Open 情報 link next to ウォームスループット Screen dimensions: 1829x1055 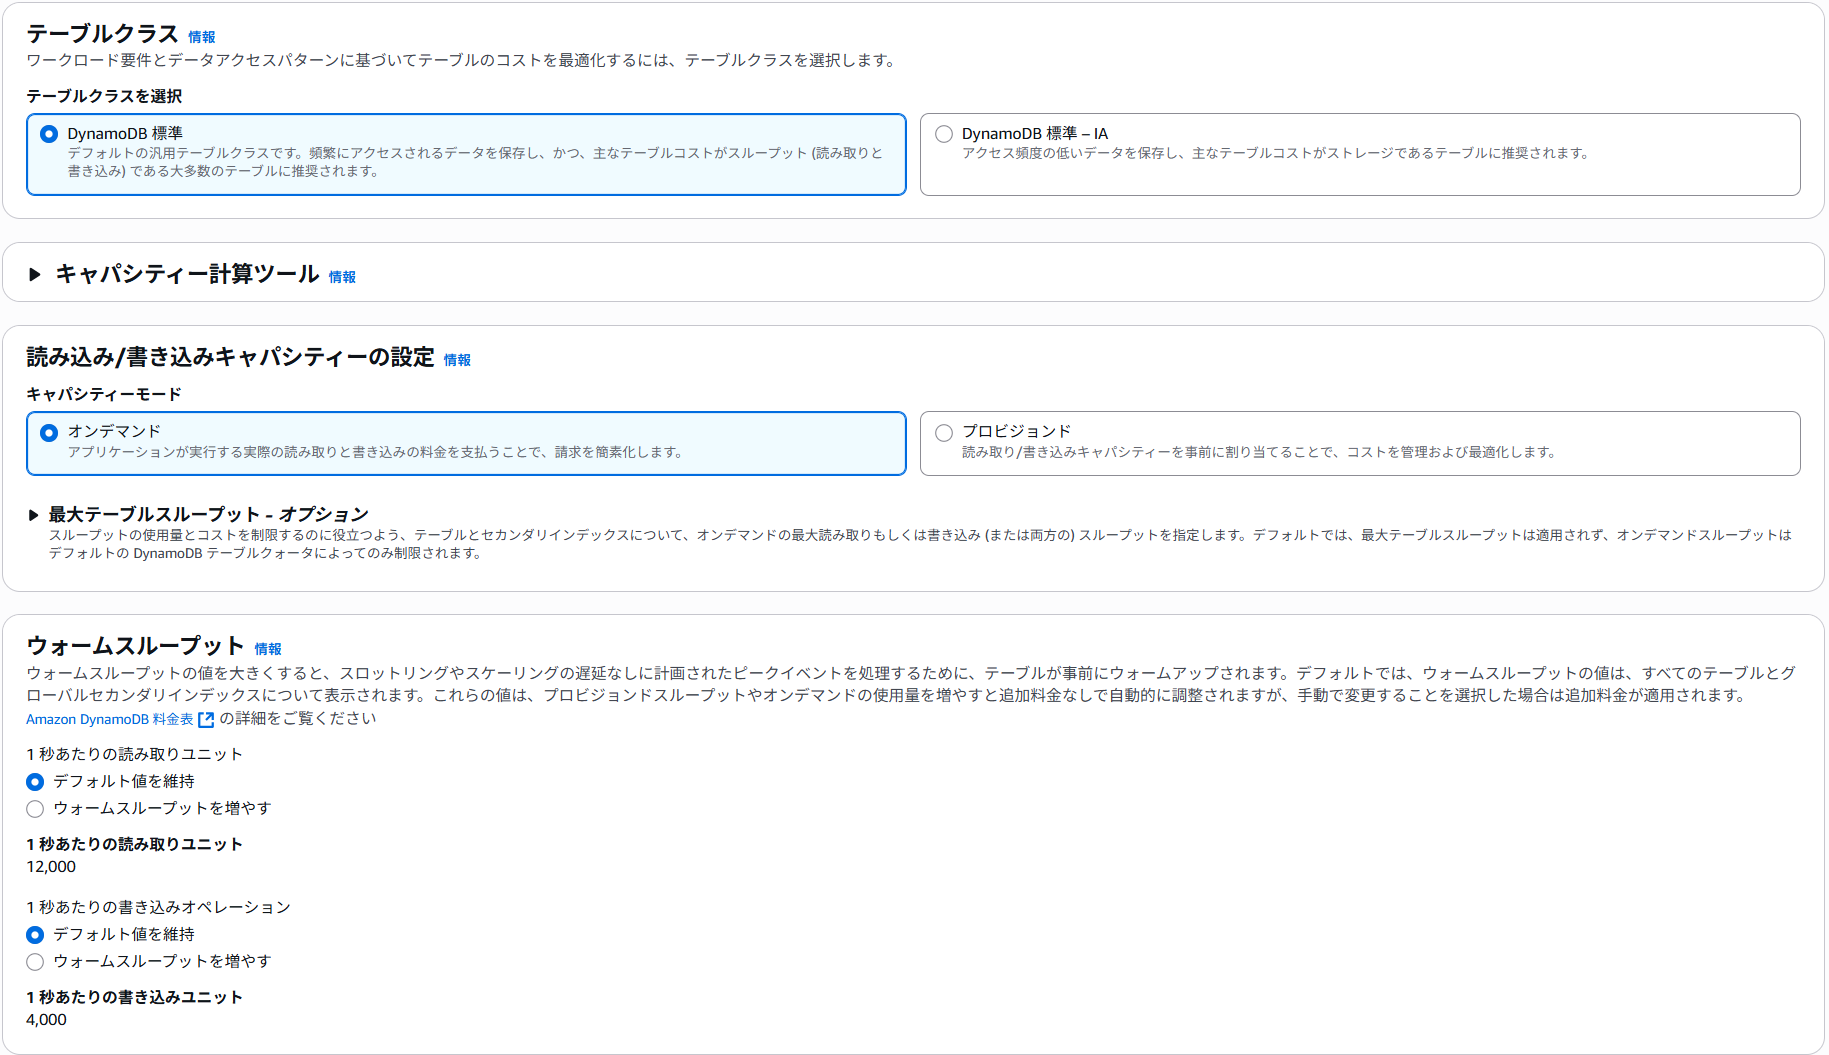coord(268,649)
